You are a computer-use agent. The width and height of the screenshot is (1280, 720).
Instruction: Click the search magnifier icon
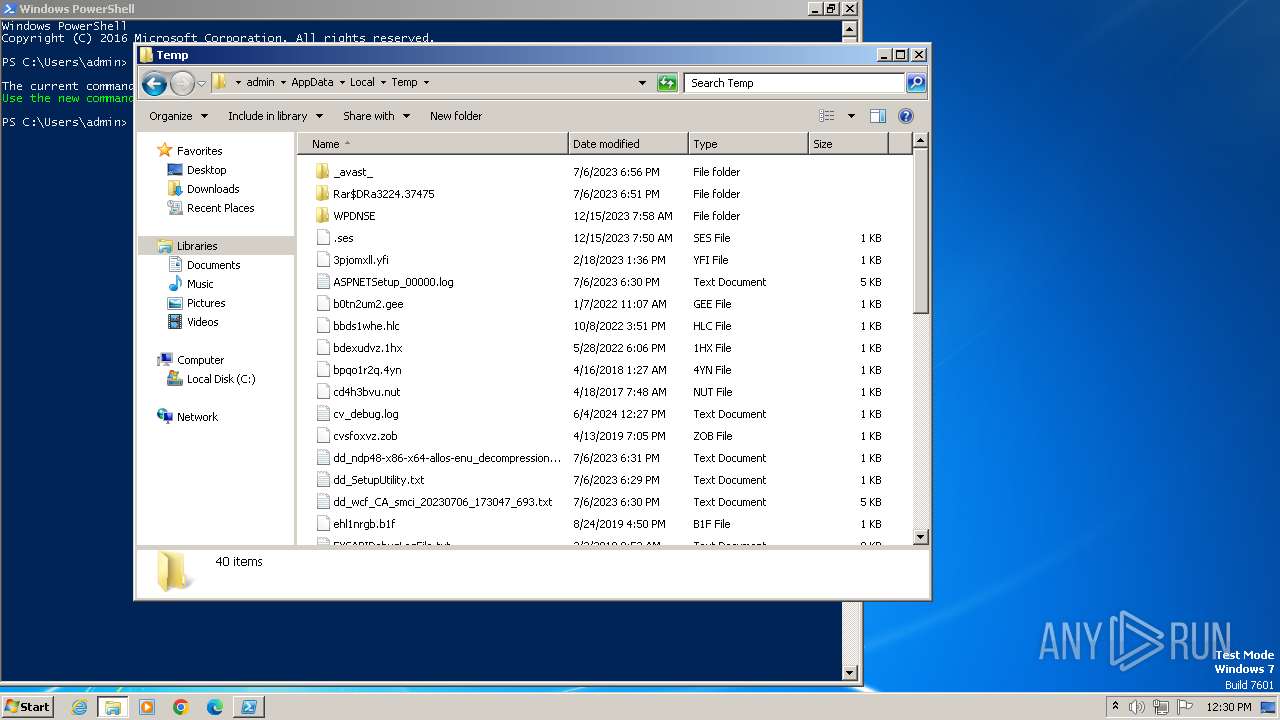tap(915, 83)
